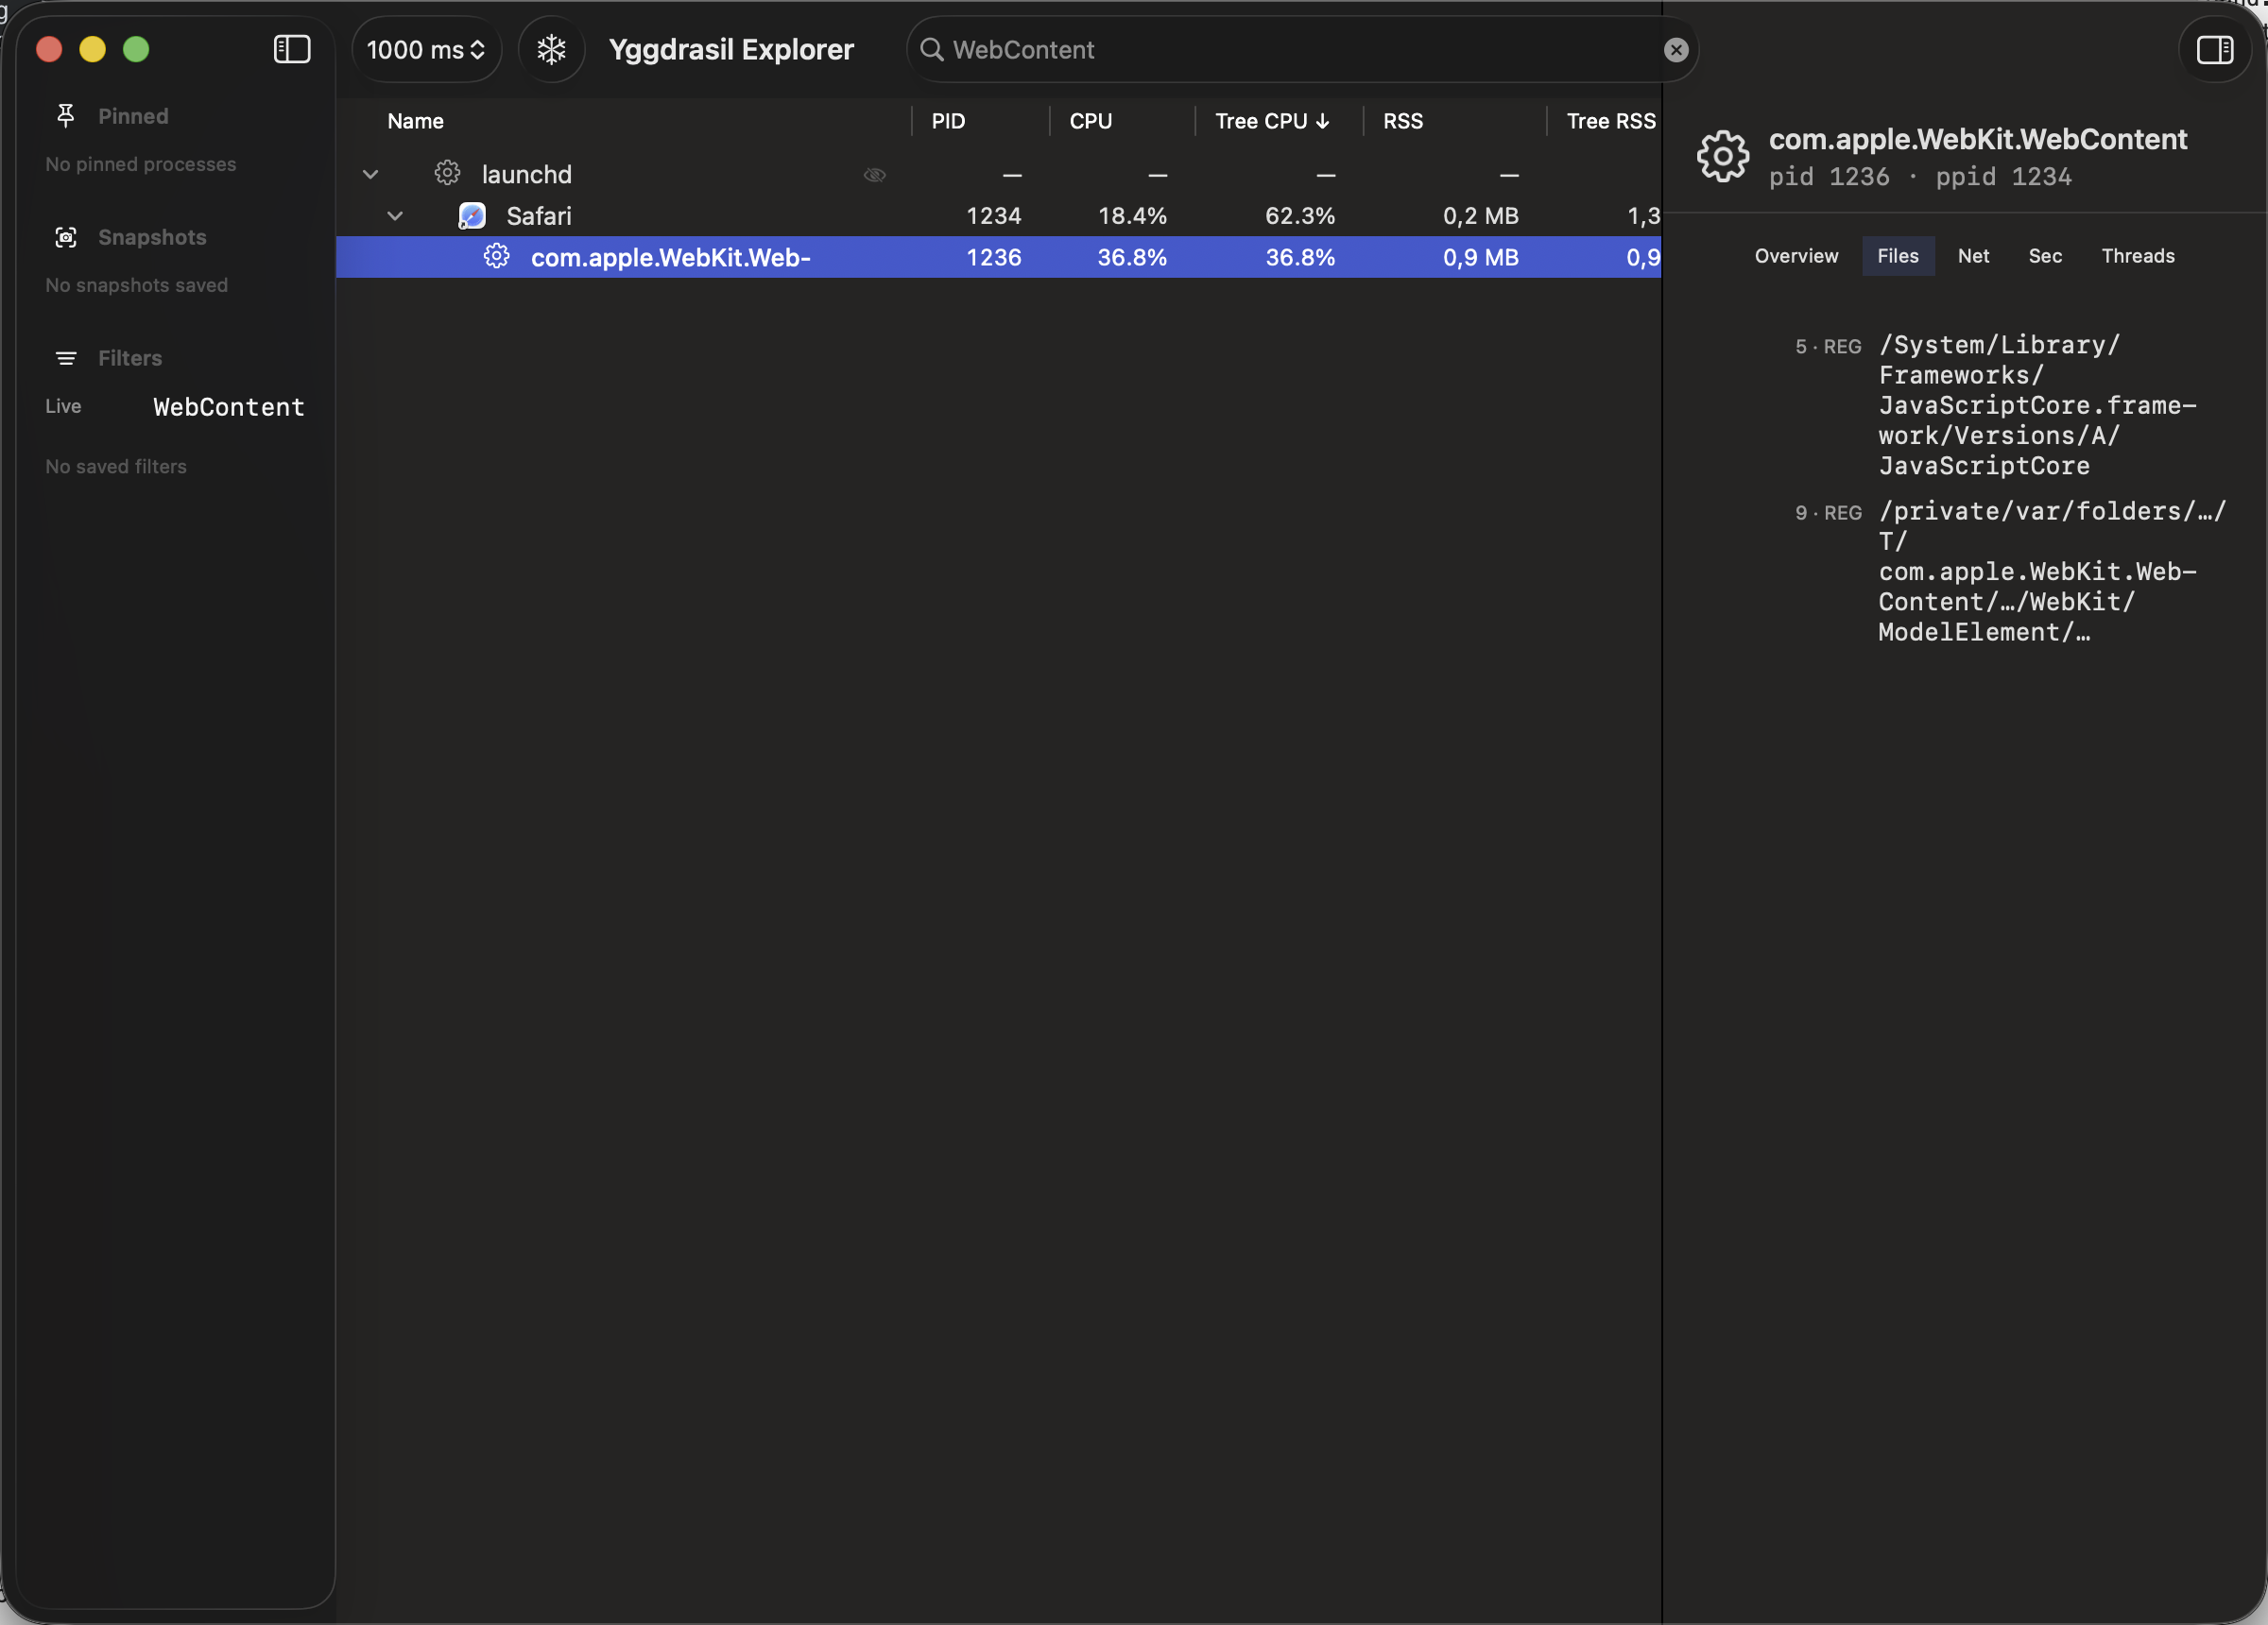Select the launchd process row
The image size is (2268, 1625).
[x=998, y=174]
